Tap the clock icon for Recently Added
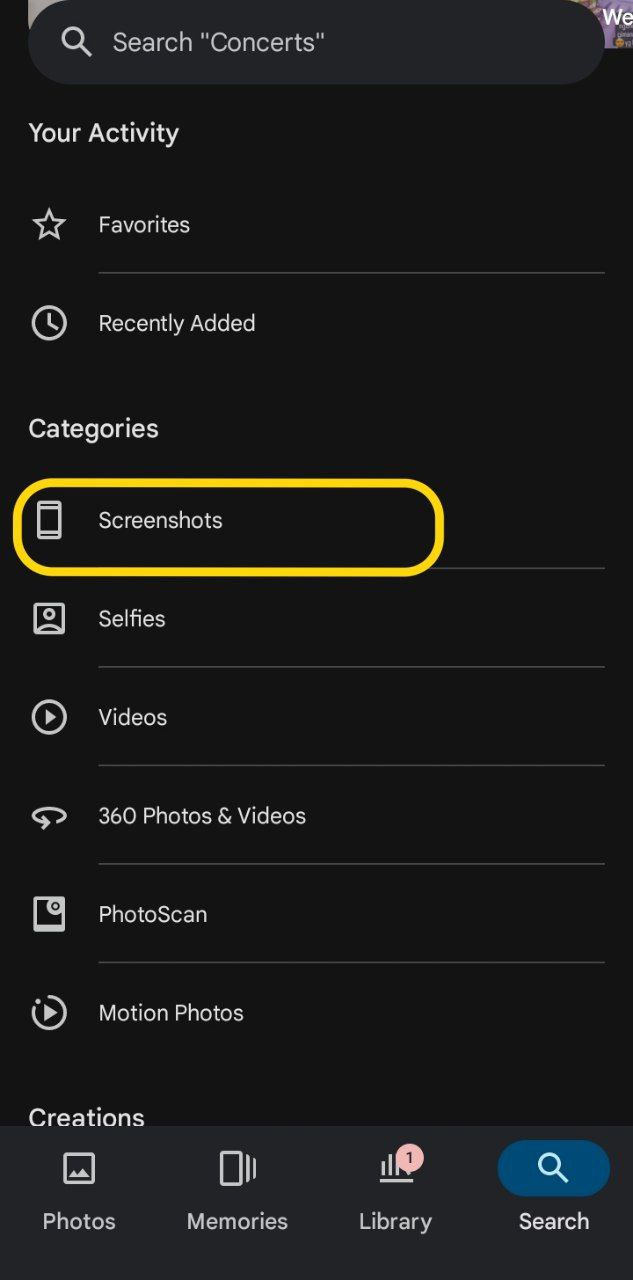The height and width of the screenshot is (1280, 633). coord(49,323)
